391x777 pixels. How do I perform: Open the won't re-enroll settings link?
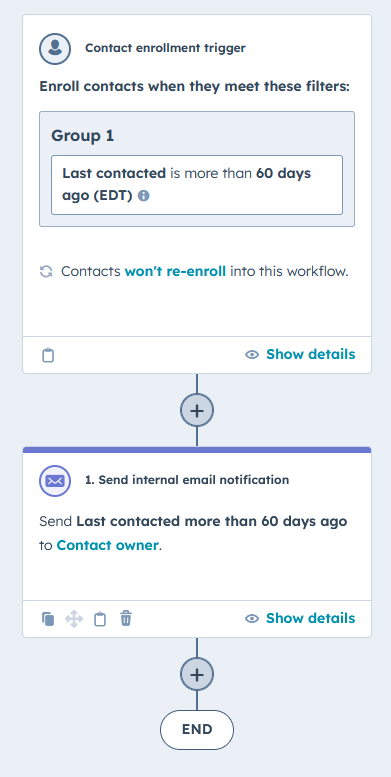175,272
